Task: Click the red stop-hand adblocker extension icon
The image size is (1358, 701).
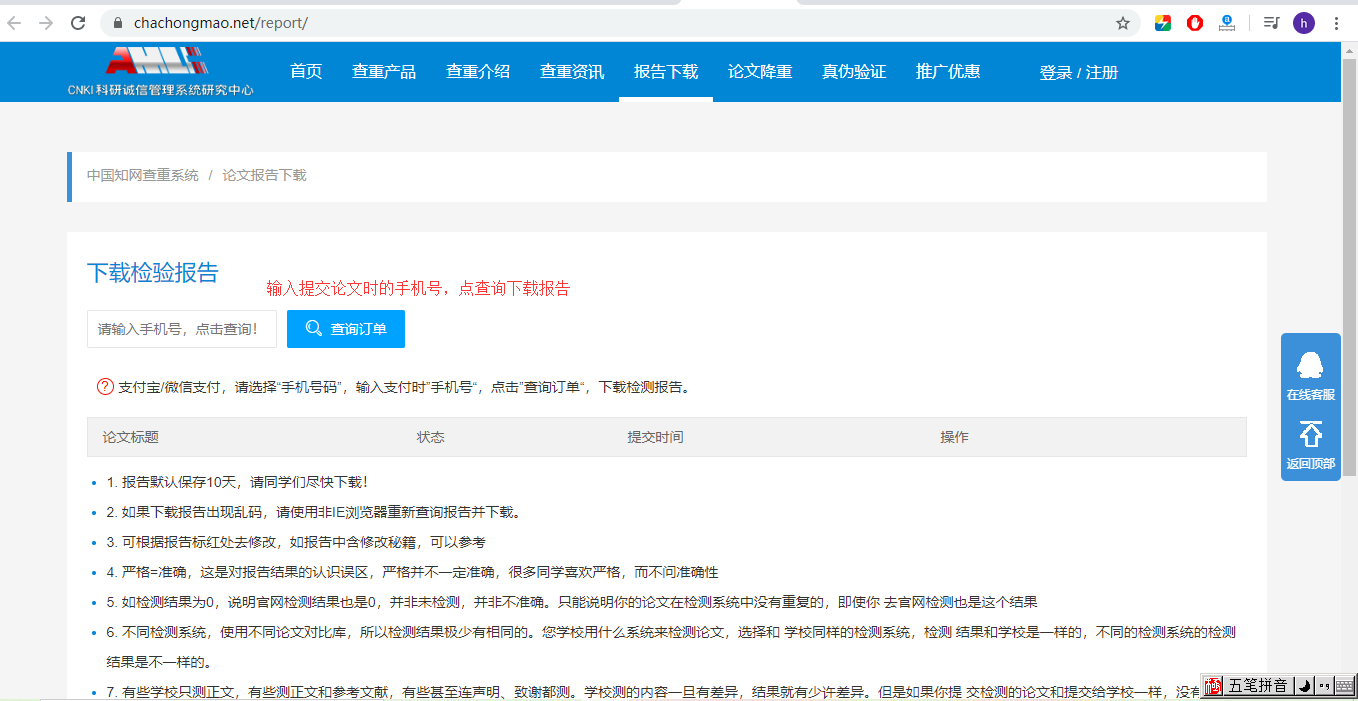Action: pos(1194,22)
